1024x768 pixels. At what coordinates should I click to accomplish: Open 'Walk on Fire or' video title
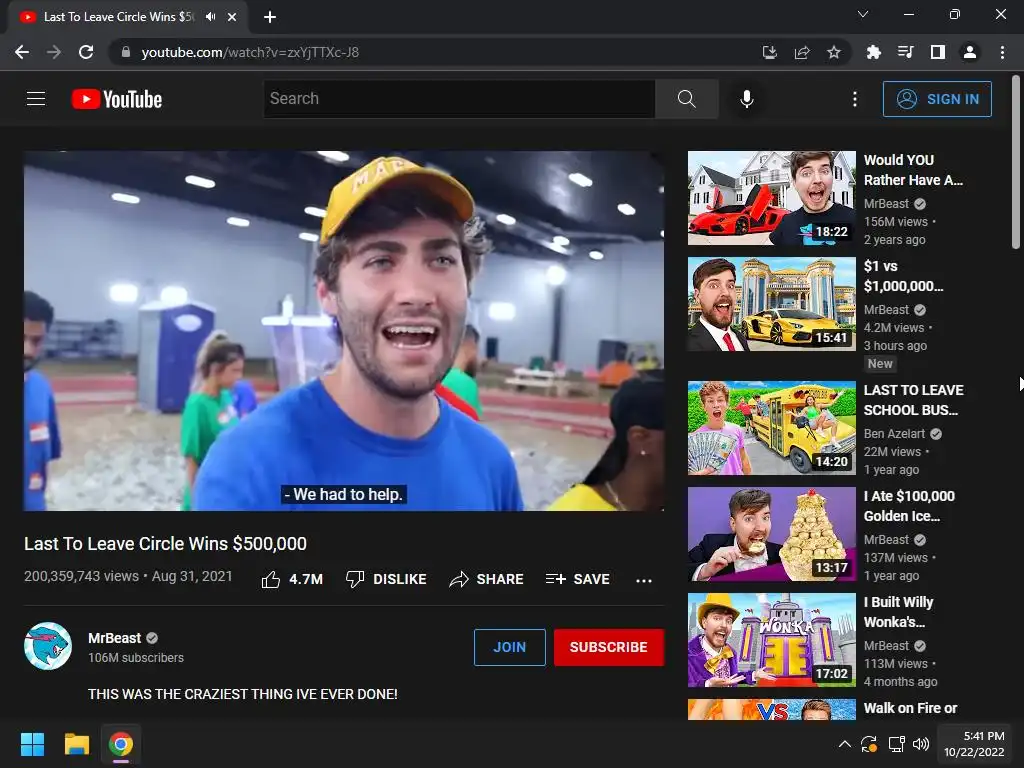pyautogui.click(x=910, y=708)
